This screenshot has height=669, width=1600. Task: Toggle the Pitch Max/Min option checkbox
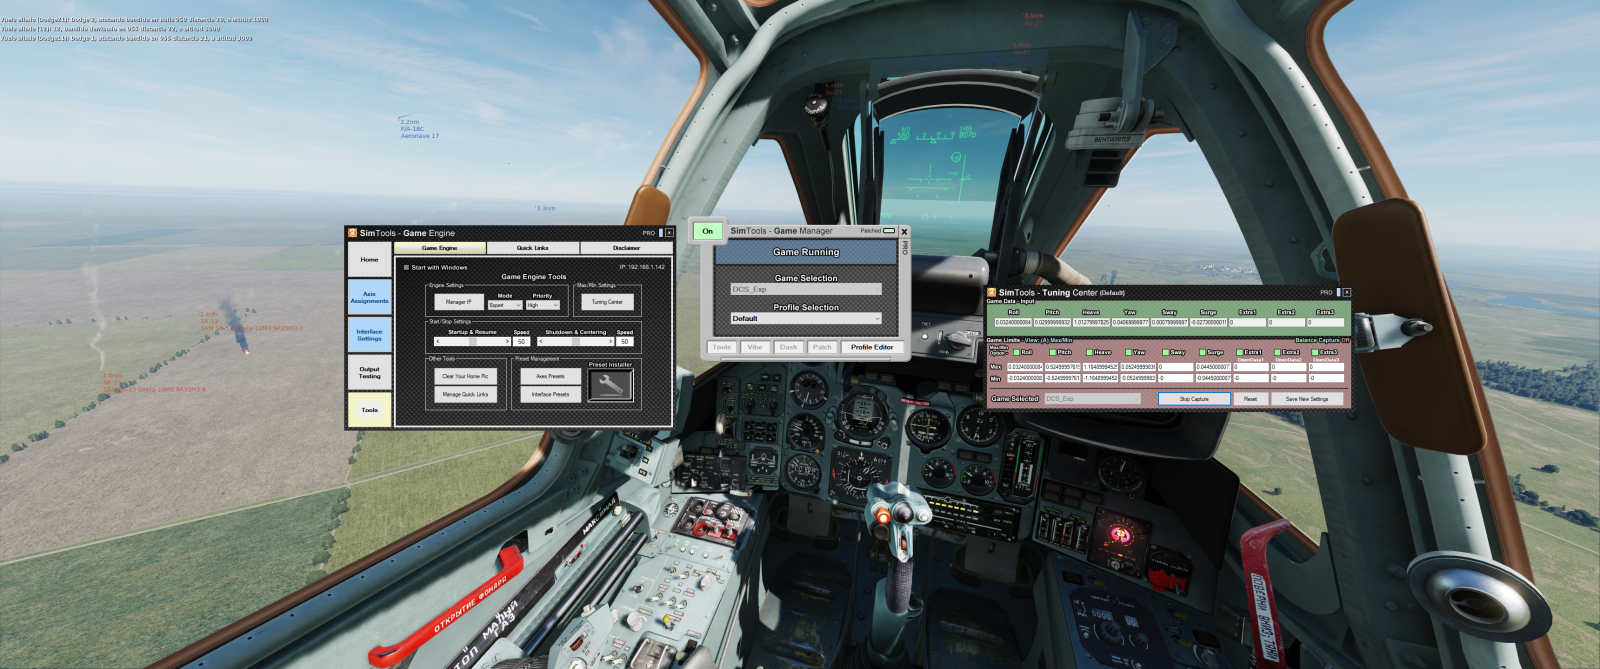click(1054, 352)
